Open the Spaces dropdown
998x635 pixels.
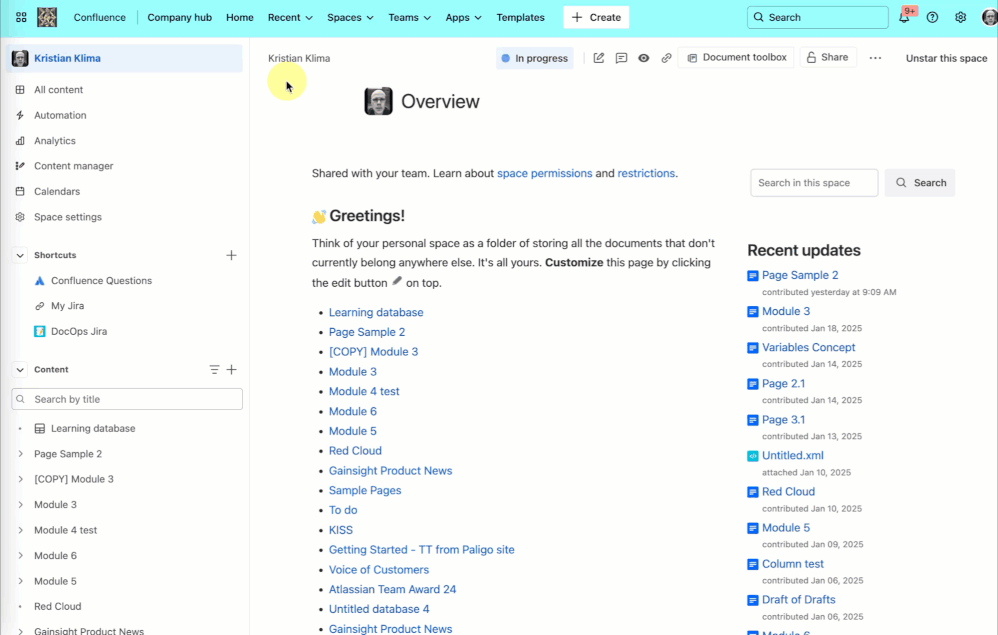350,17
